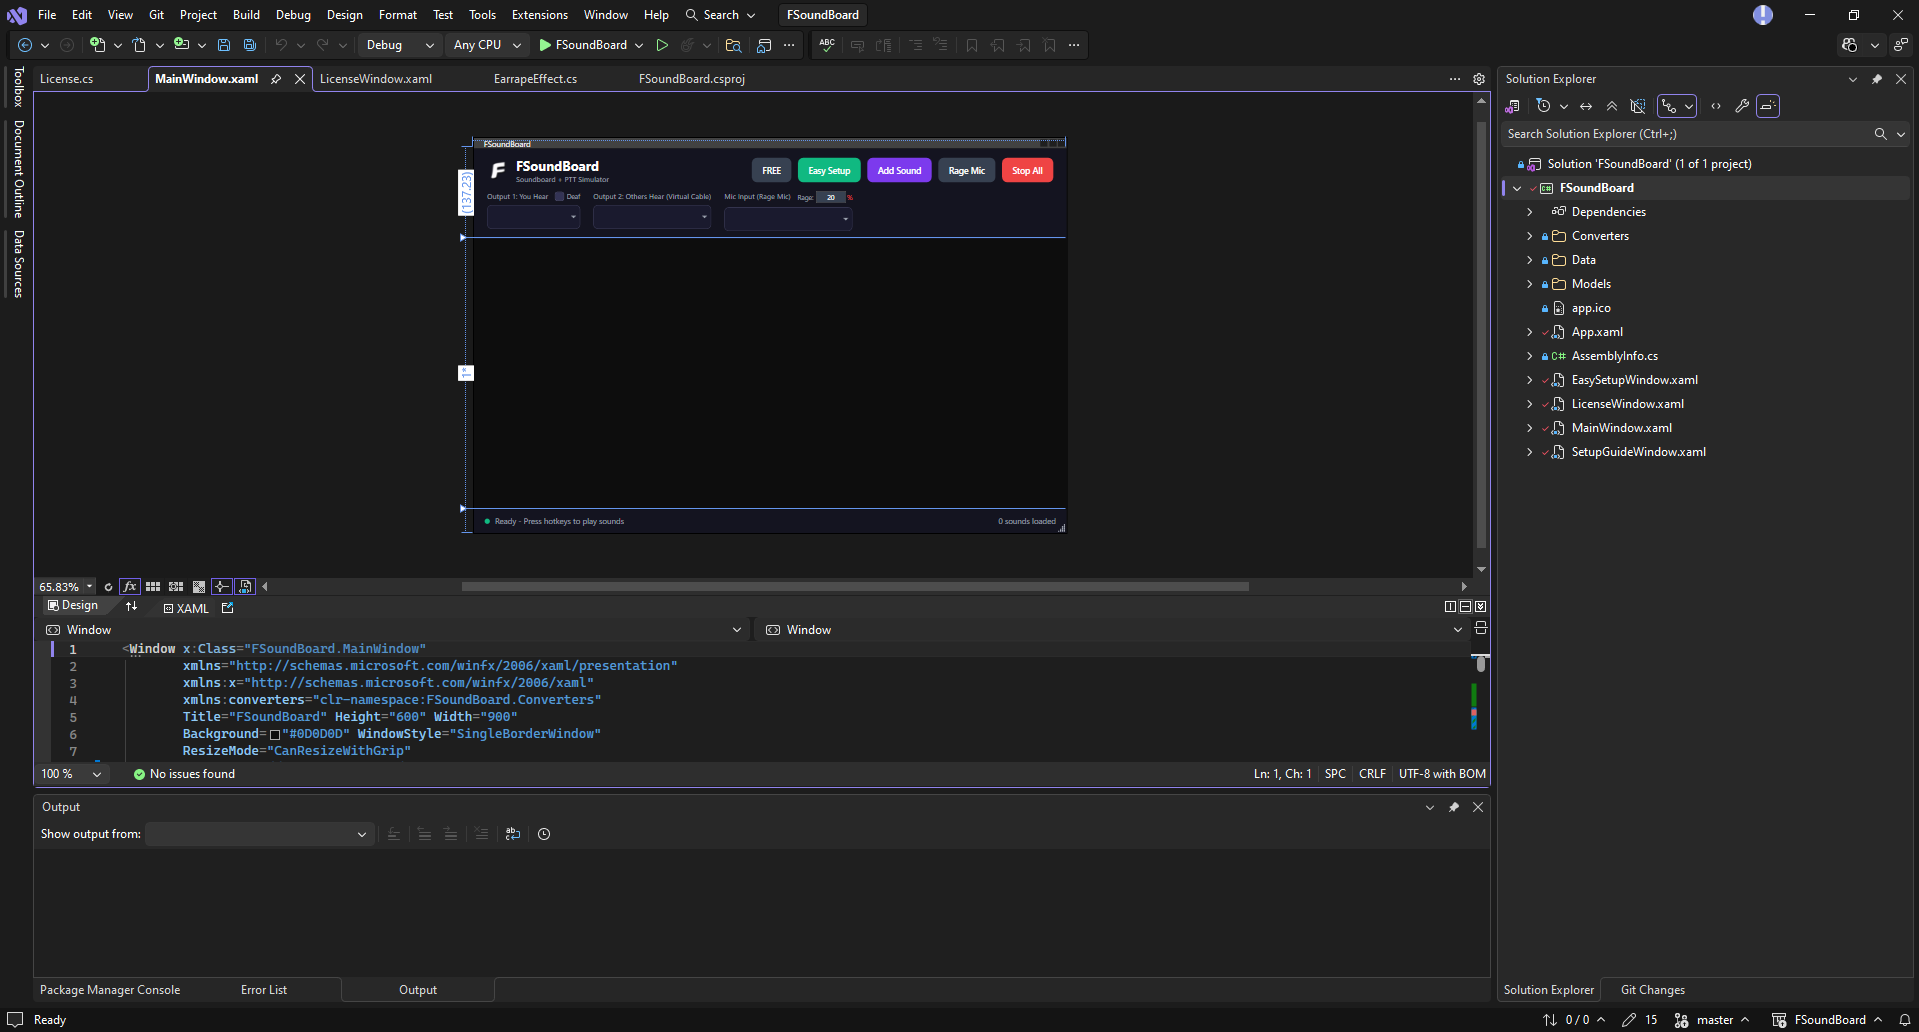Pin the Output window
Image resolution: width=1919 pixels, height=1032 pixels.
[1454, 807]
